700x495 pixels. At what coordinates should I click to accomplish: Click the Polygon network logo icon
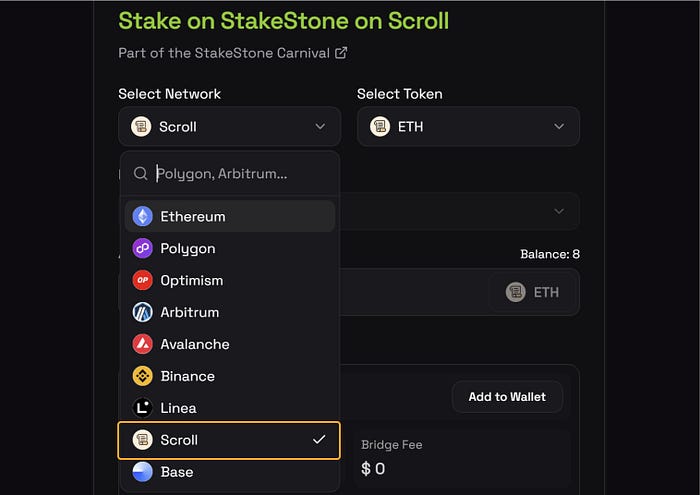coord(142,248)
